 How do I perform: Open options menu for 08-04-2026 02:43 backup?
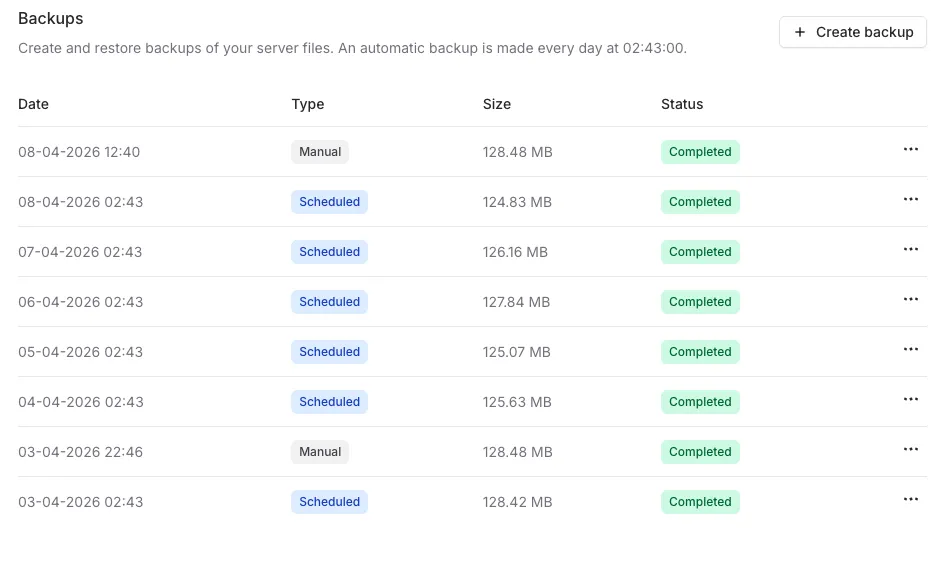[x=911, y=199]
